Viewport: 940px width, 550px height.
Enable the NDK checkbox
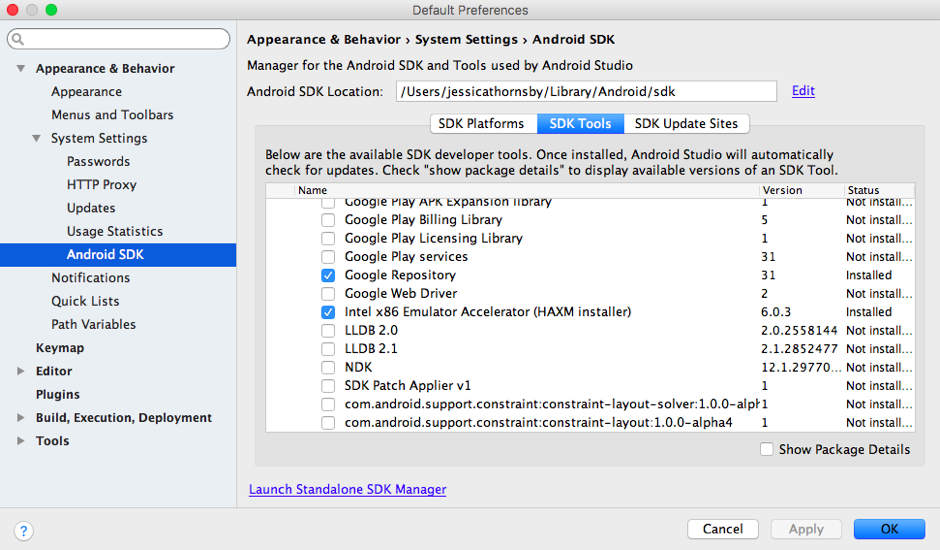[328, 367]
